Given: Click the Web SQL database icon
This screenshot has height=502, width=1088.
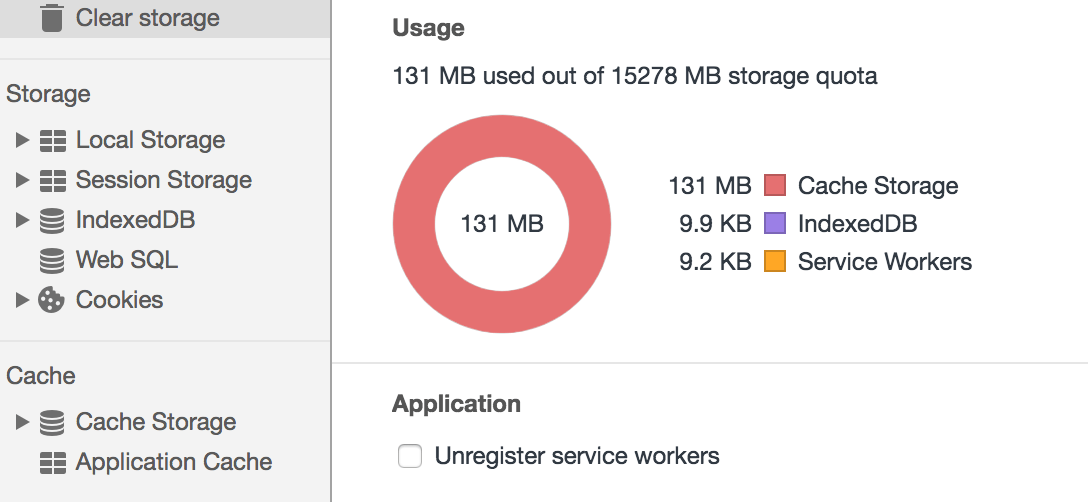Looking at the screenshot, I should [x=52, y=261].
